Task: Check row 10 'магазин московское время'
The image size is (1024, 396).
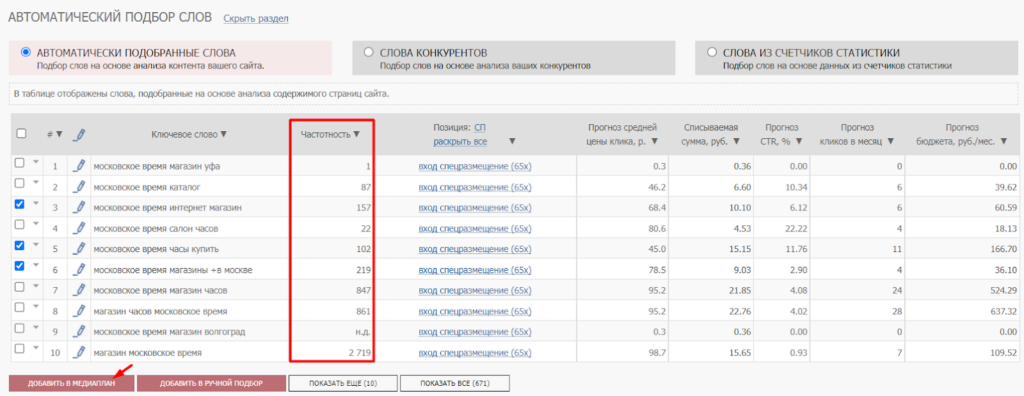Action: coord(20,348)
